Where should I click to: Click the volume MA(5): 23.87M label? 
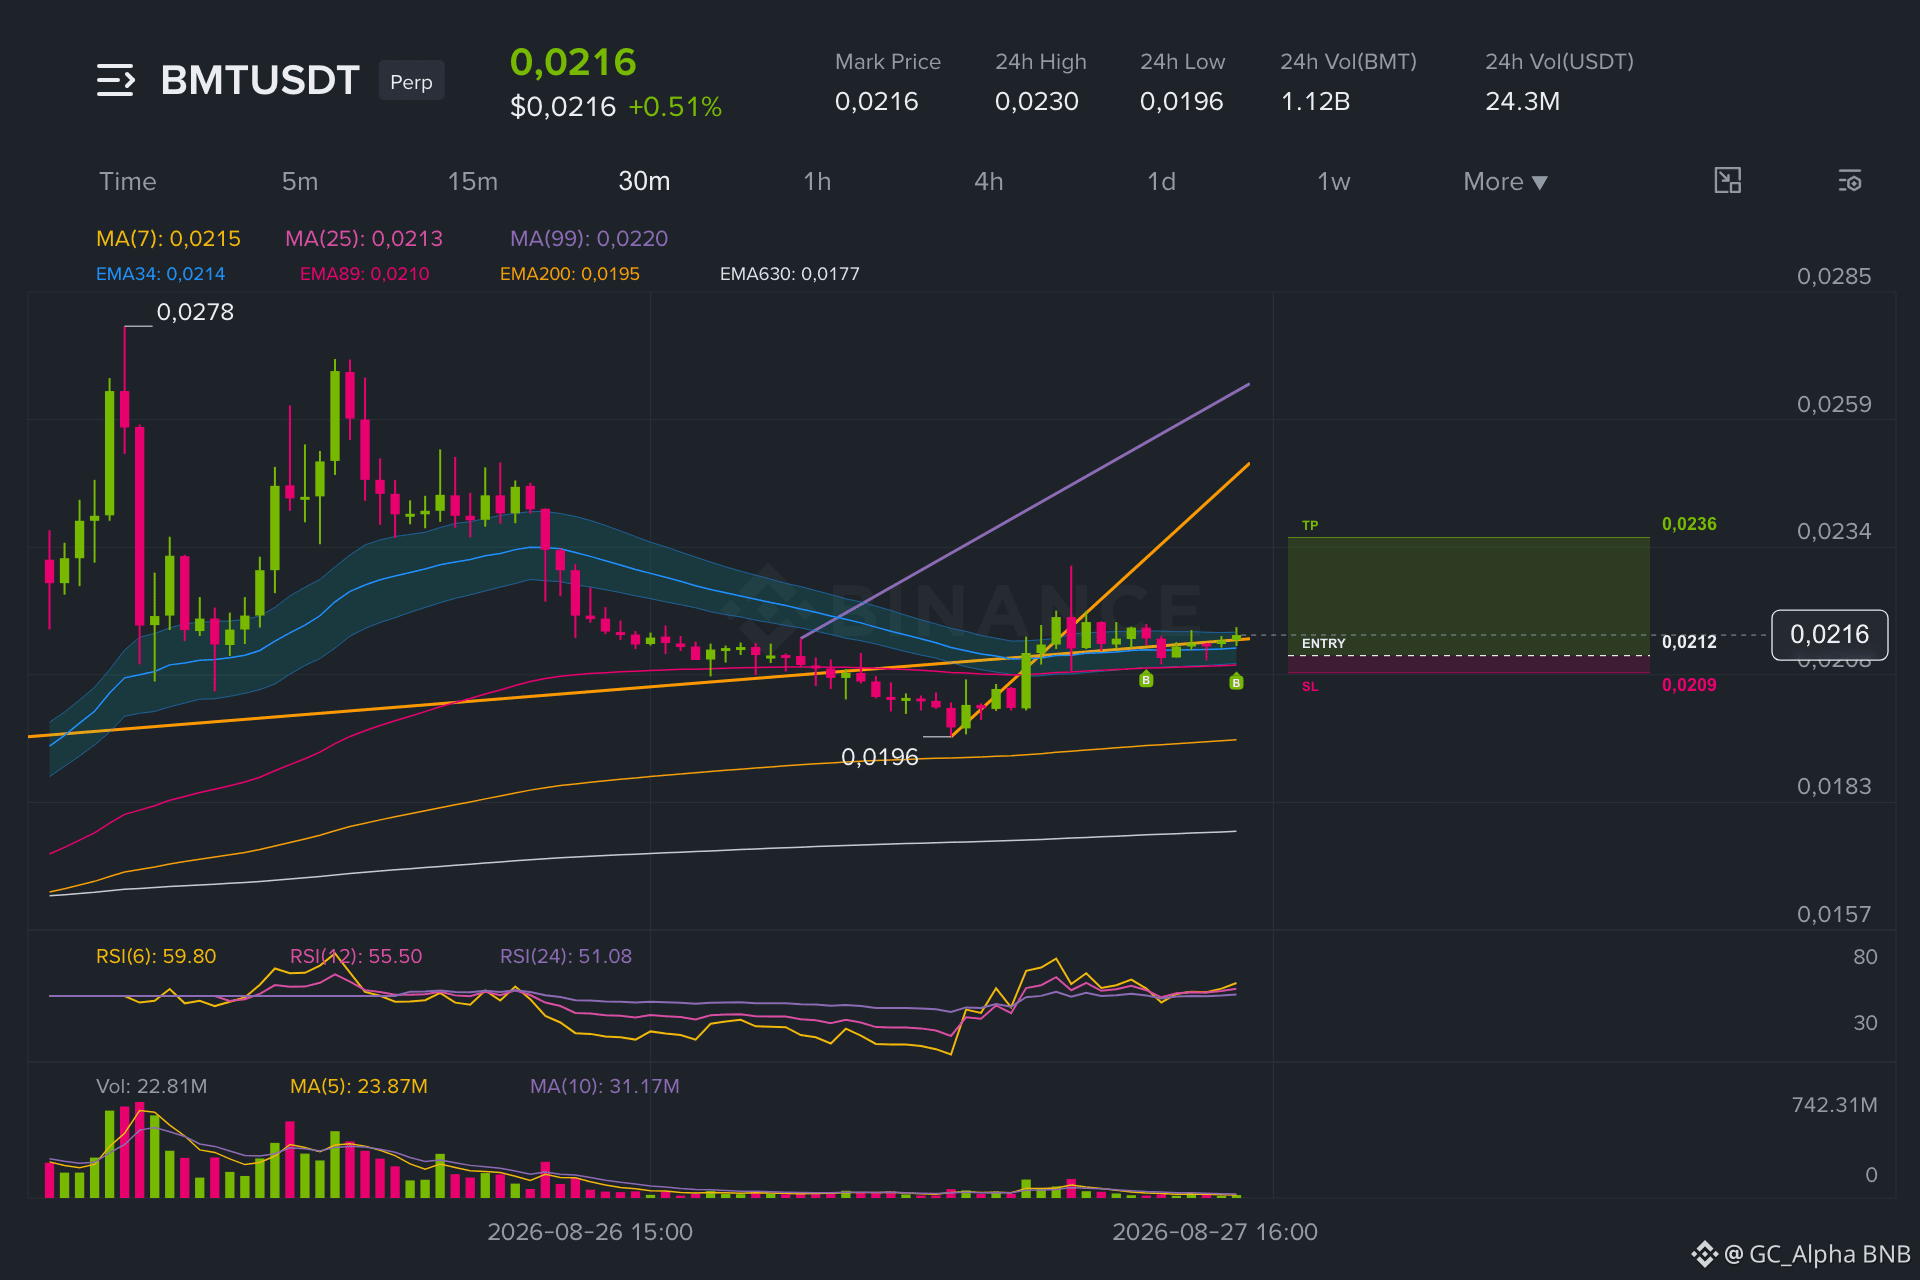(359, 1086)
